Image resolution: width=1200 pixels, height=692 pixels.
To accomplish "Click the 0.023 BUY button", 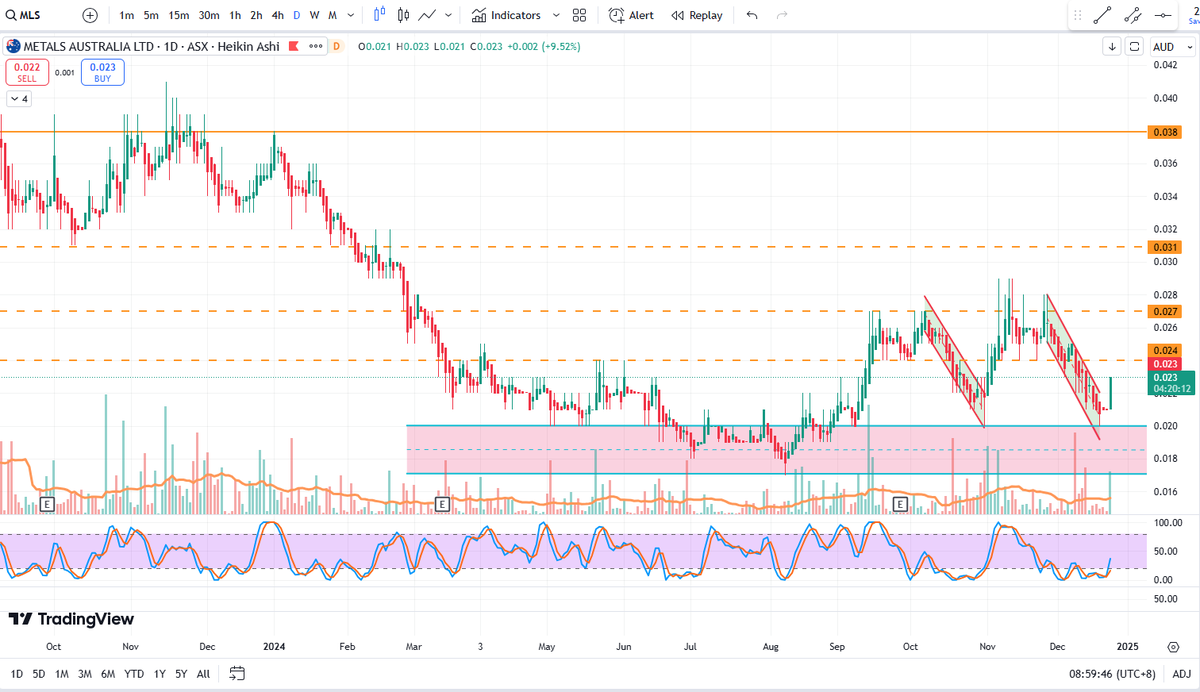I will point(103,72).
